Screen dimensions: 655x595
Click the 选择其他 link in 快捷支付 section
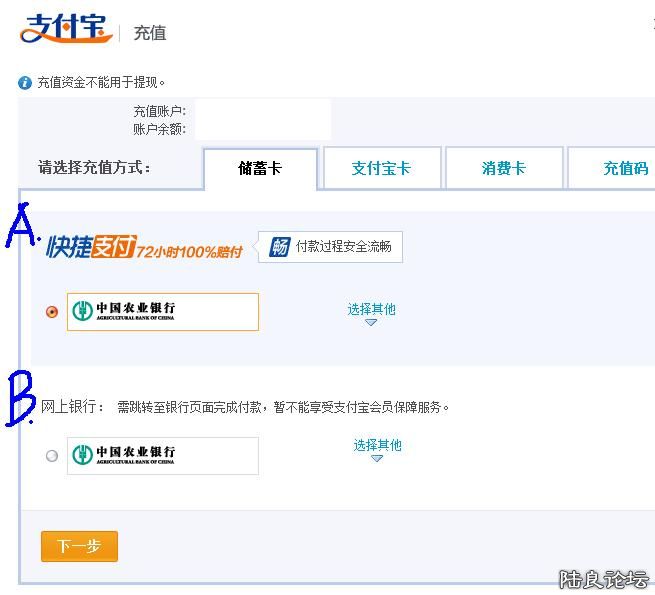point(371,309)
